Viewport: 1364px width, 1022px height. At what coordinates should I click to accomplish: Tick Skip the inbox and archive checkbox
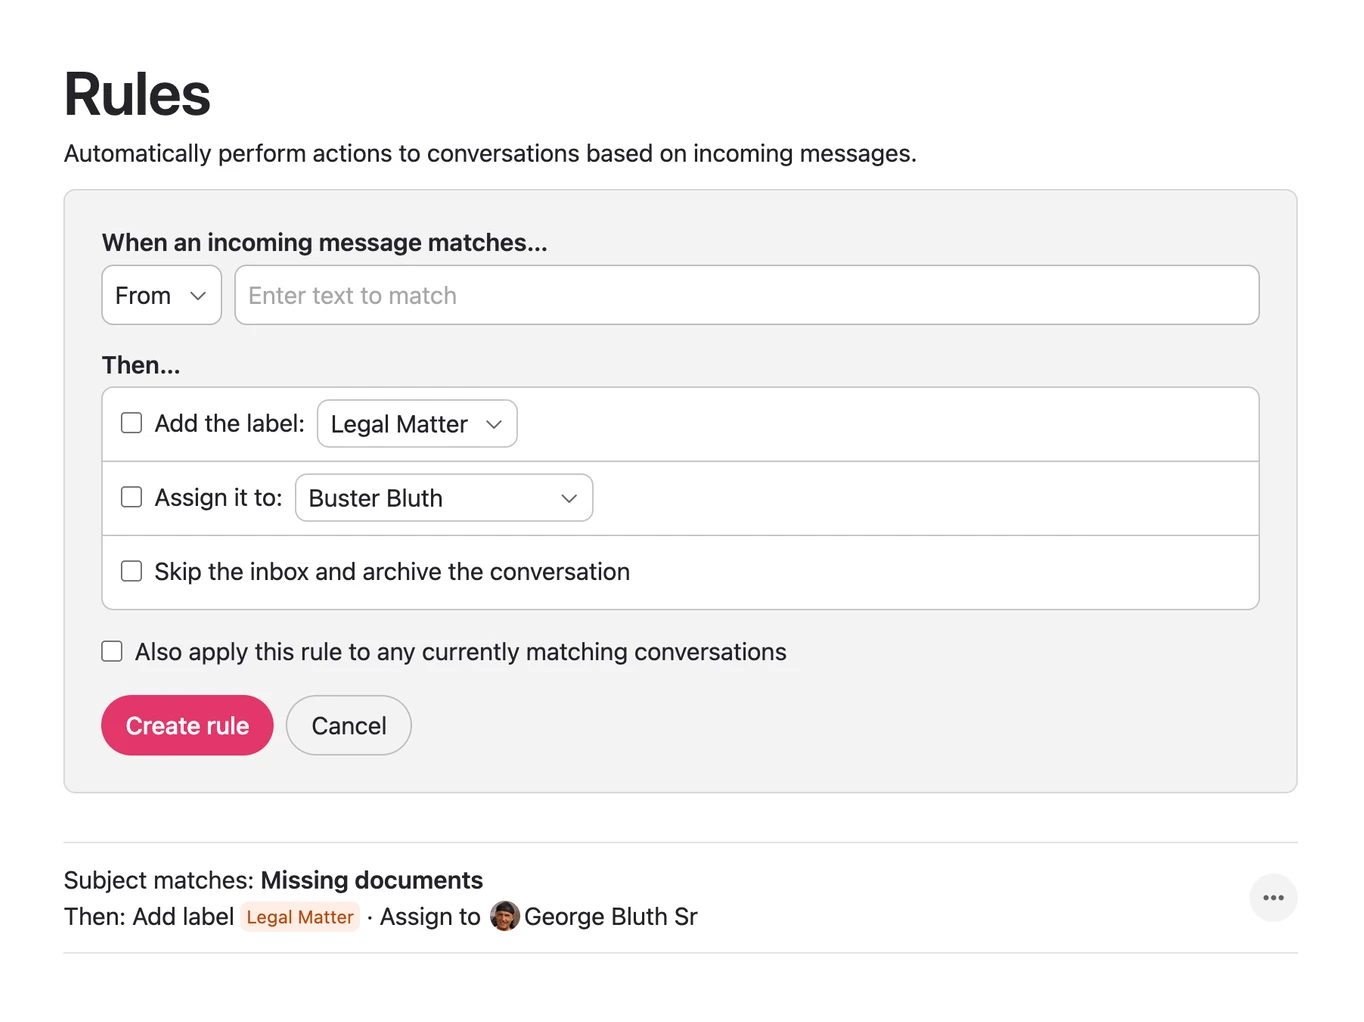pos(131,571)
